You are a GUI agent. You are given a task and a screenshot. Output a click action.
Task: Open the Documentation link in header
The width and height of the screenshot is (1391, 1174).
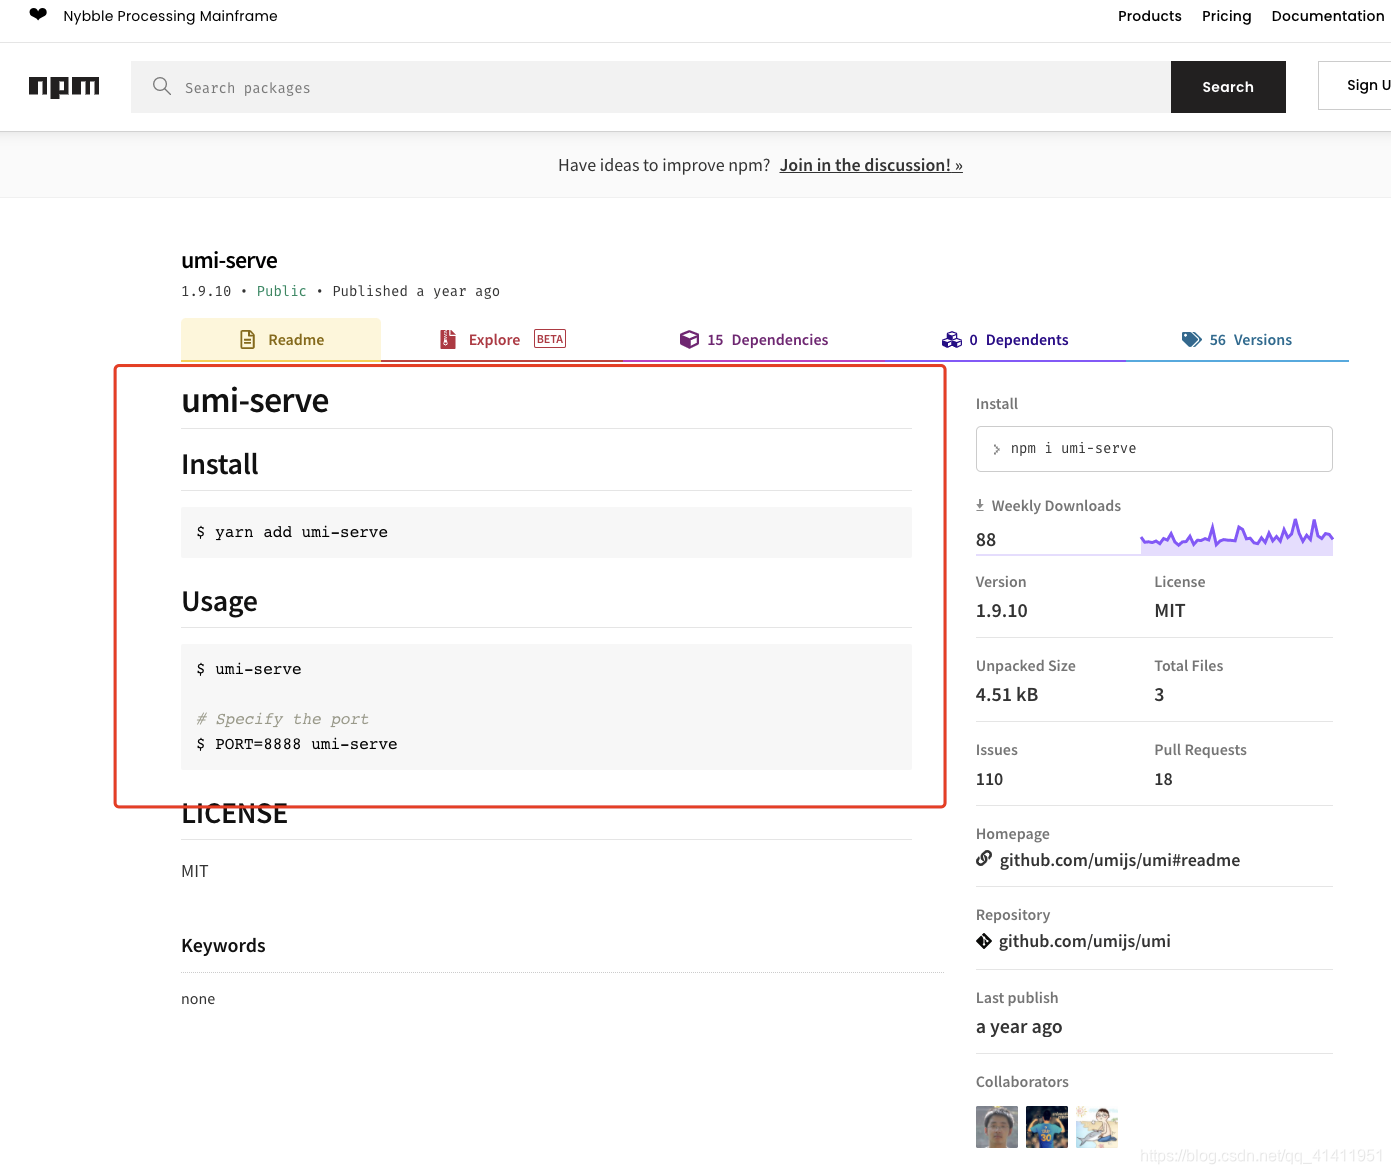[1328, 16]
